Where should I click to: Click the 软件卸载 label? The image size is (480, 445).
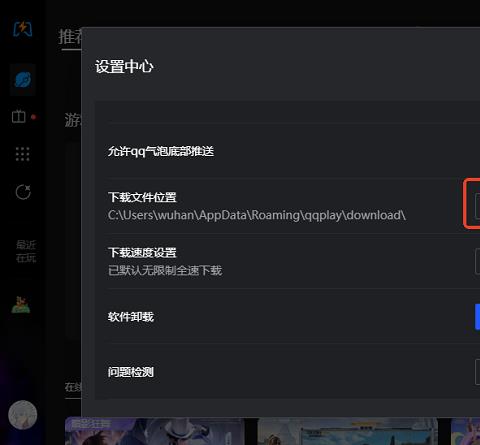pyautogui.click(x=131, y=317)
